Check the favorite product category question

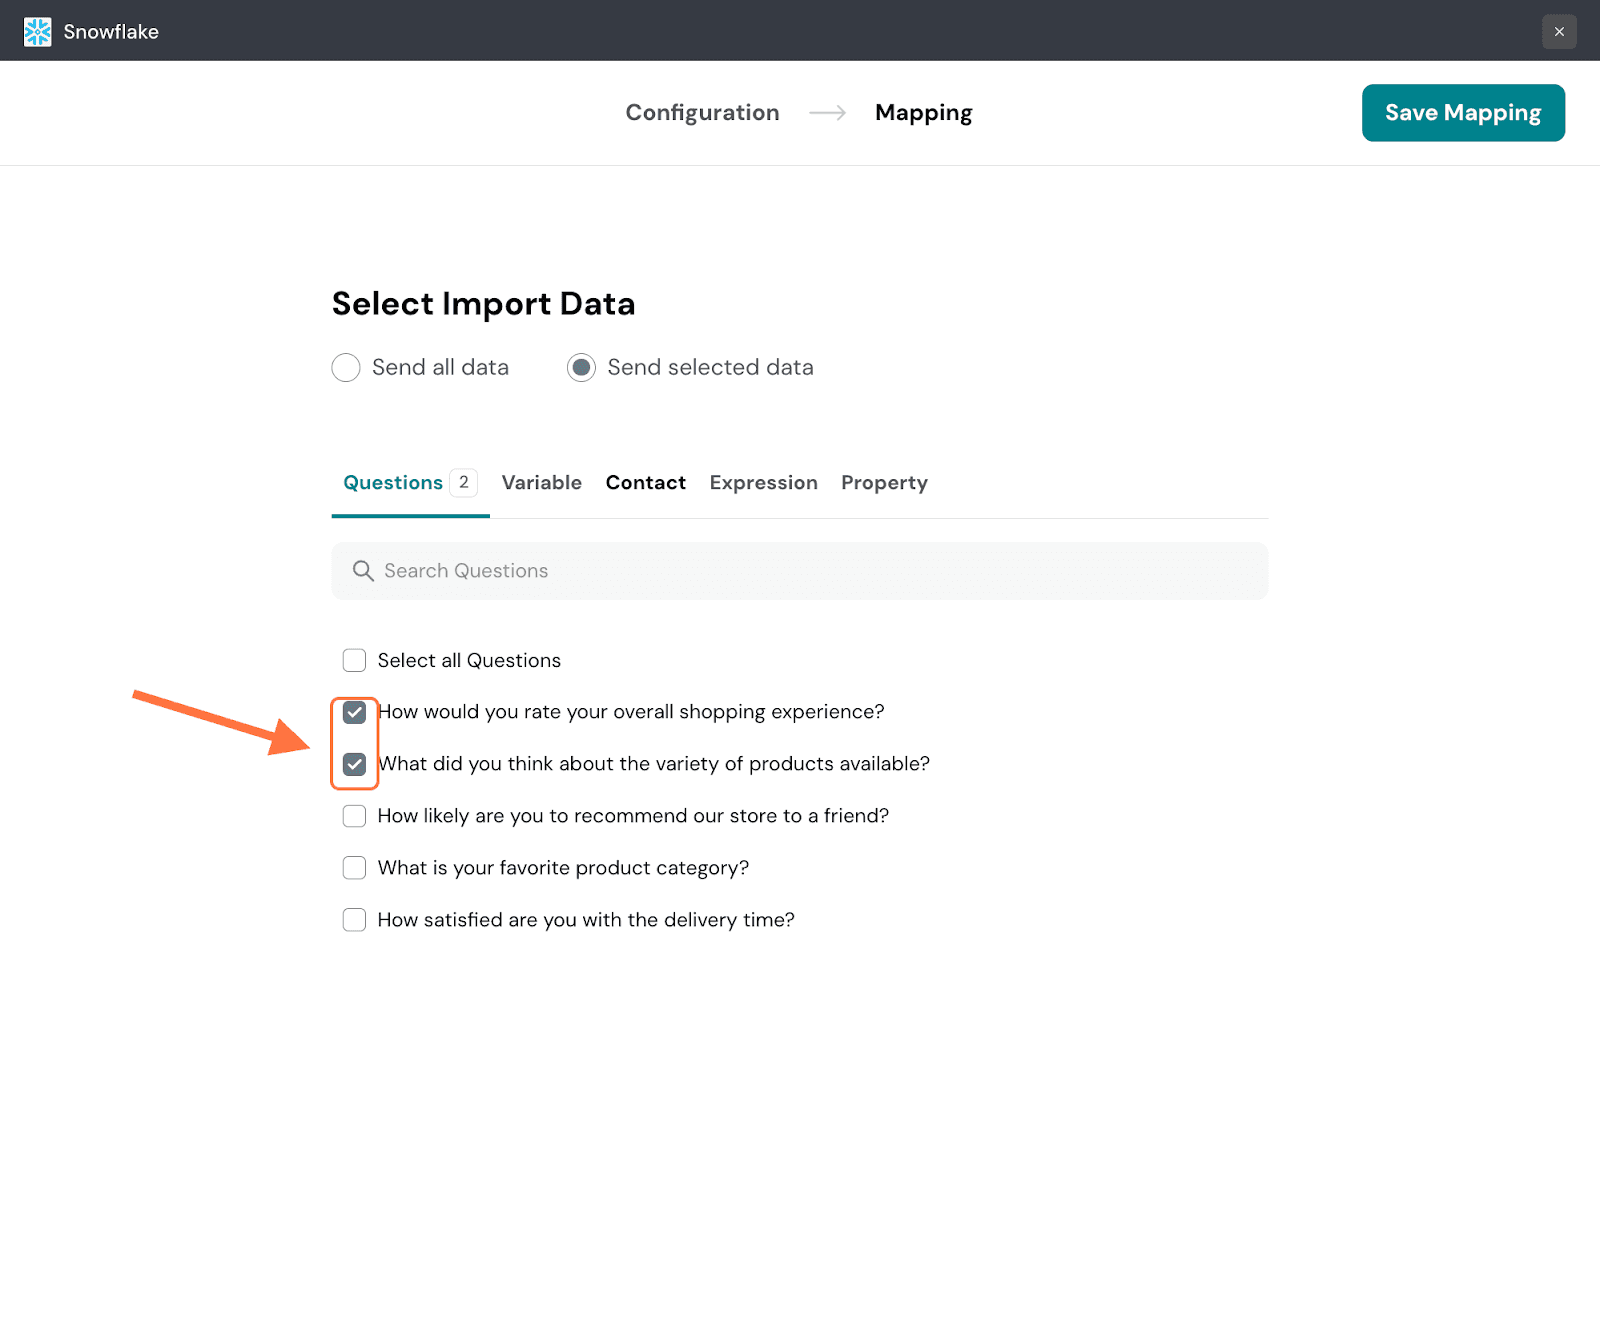pos(354,868)
